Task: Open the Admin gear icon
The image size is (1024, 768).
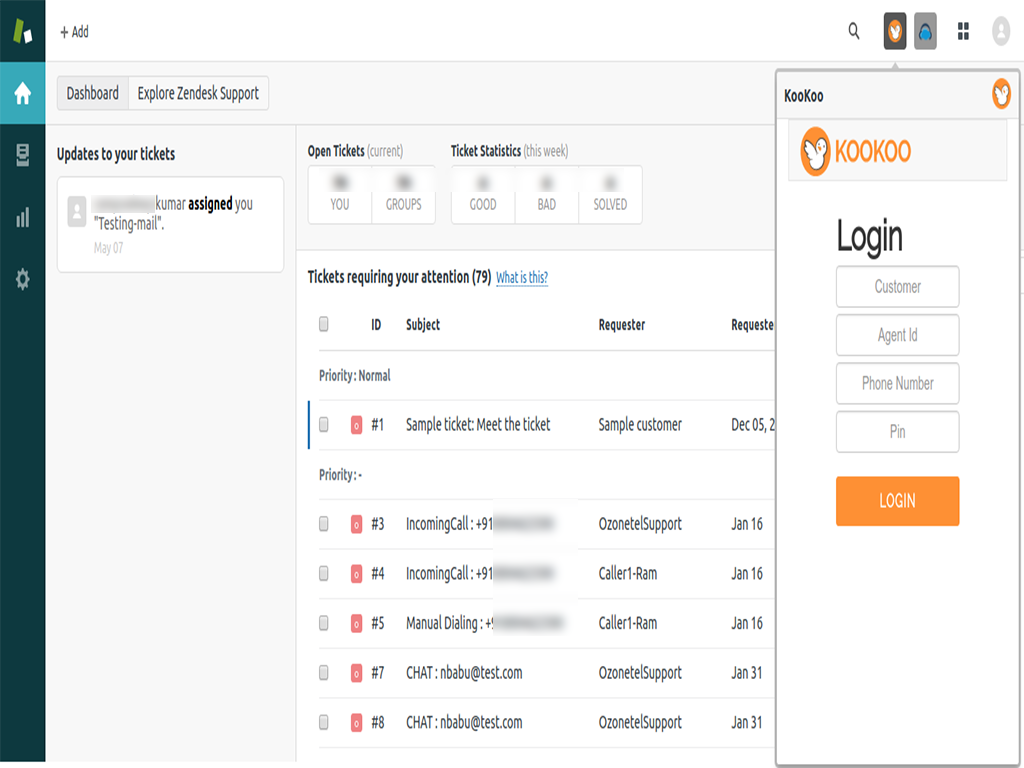Action: coord(22,279)
